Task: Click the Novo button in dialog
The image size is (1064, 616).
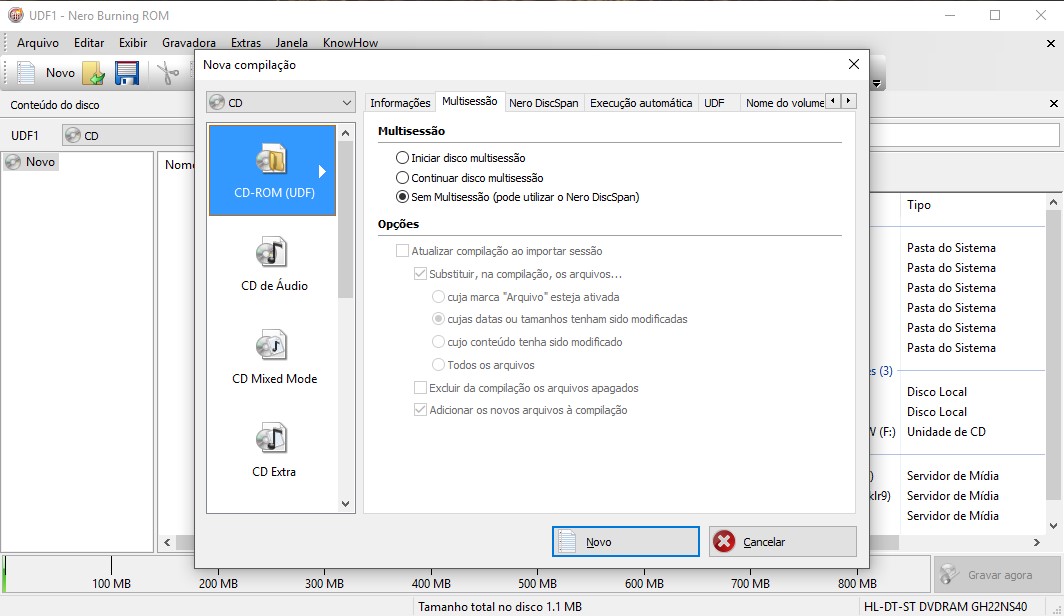Action: 626,541
